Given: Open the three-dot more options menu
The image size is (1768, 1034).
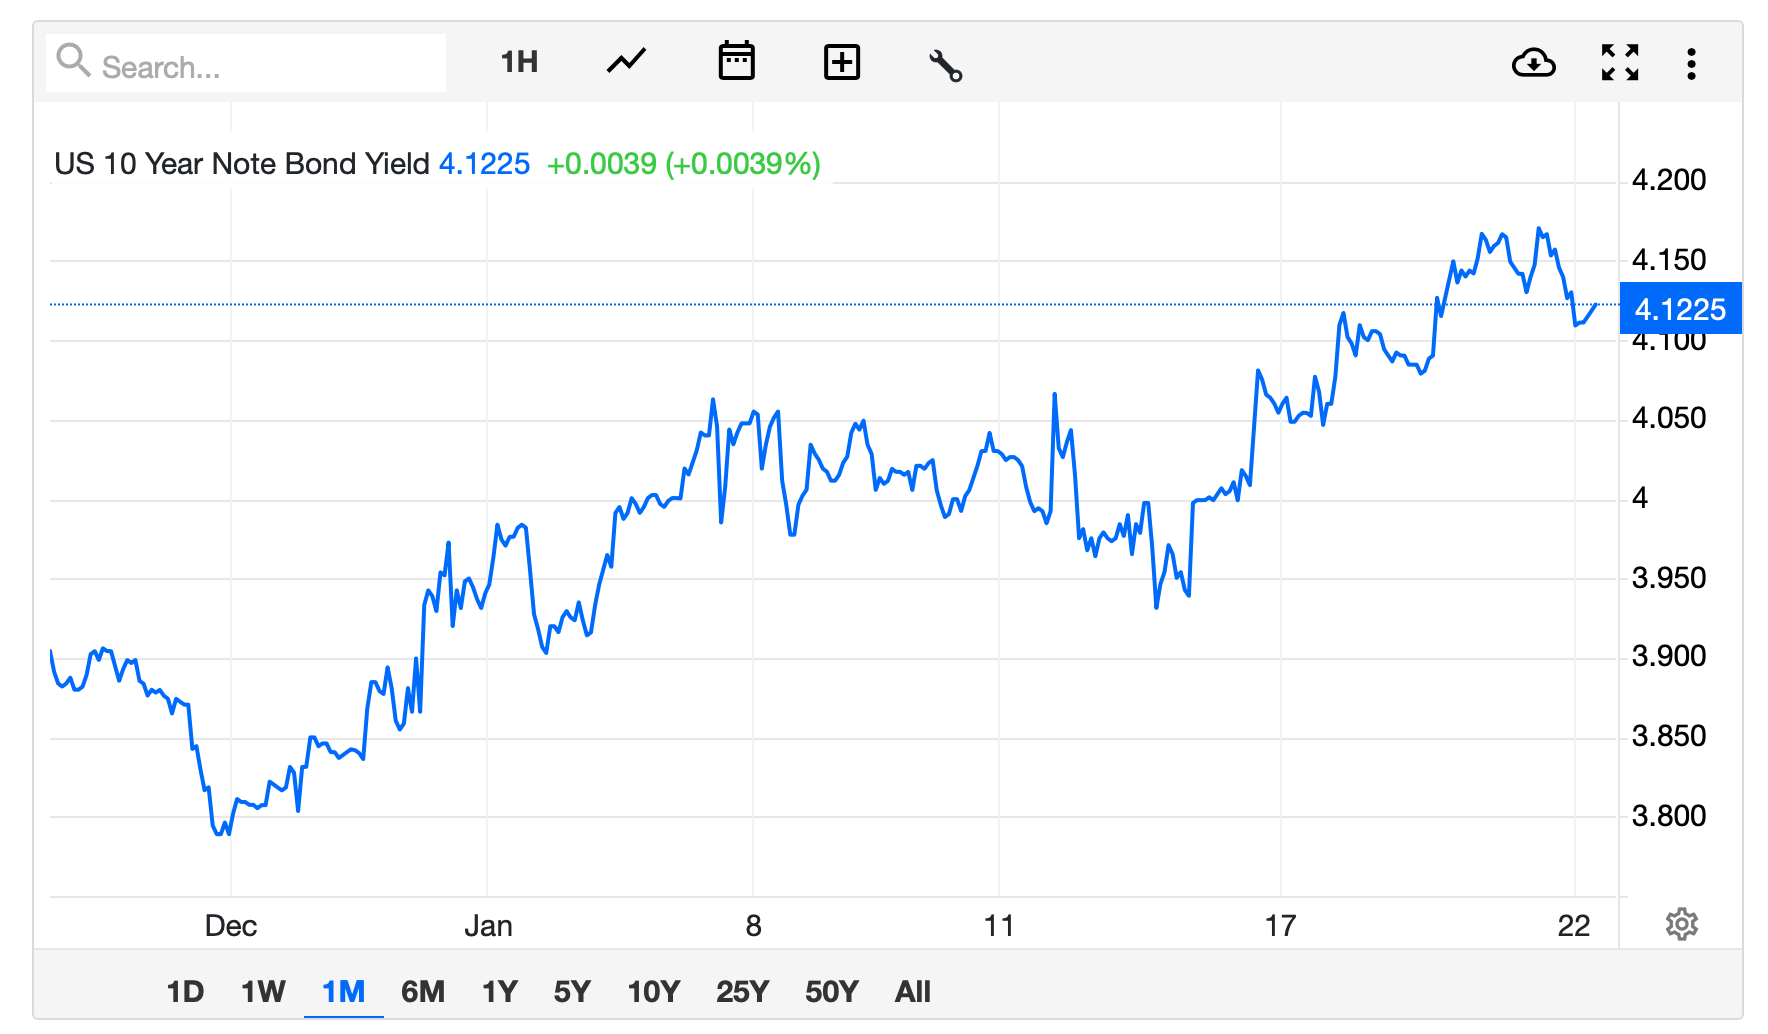Looking at the screenshot, I should (x=1691, y=64).
